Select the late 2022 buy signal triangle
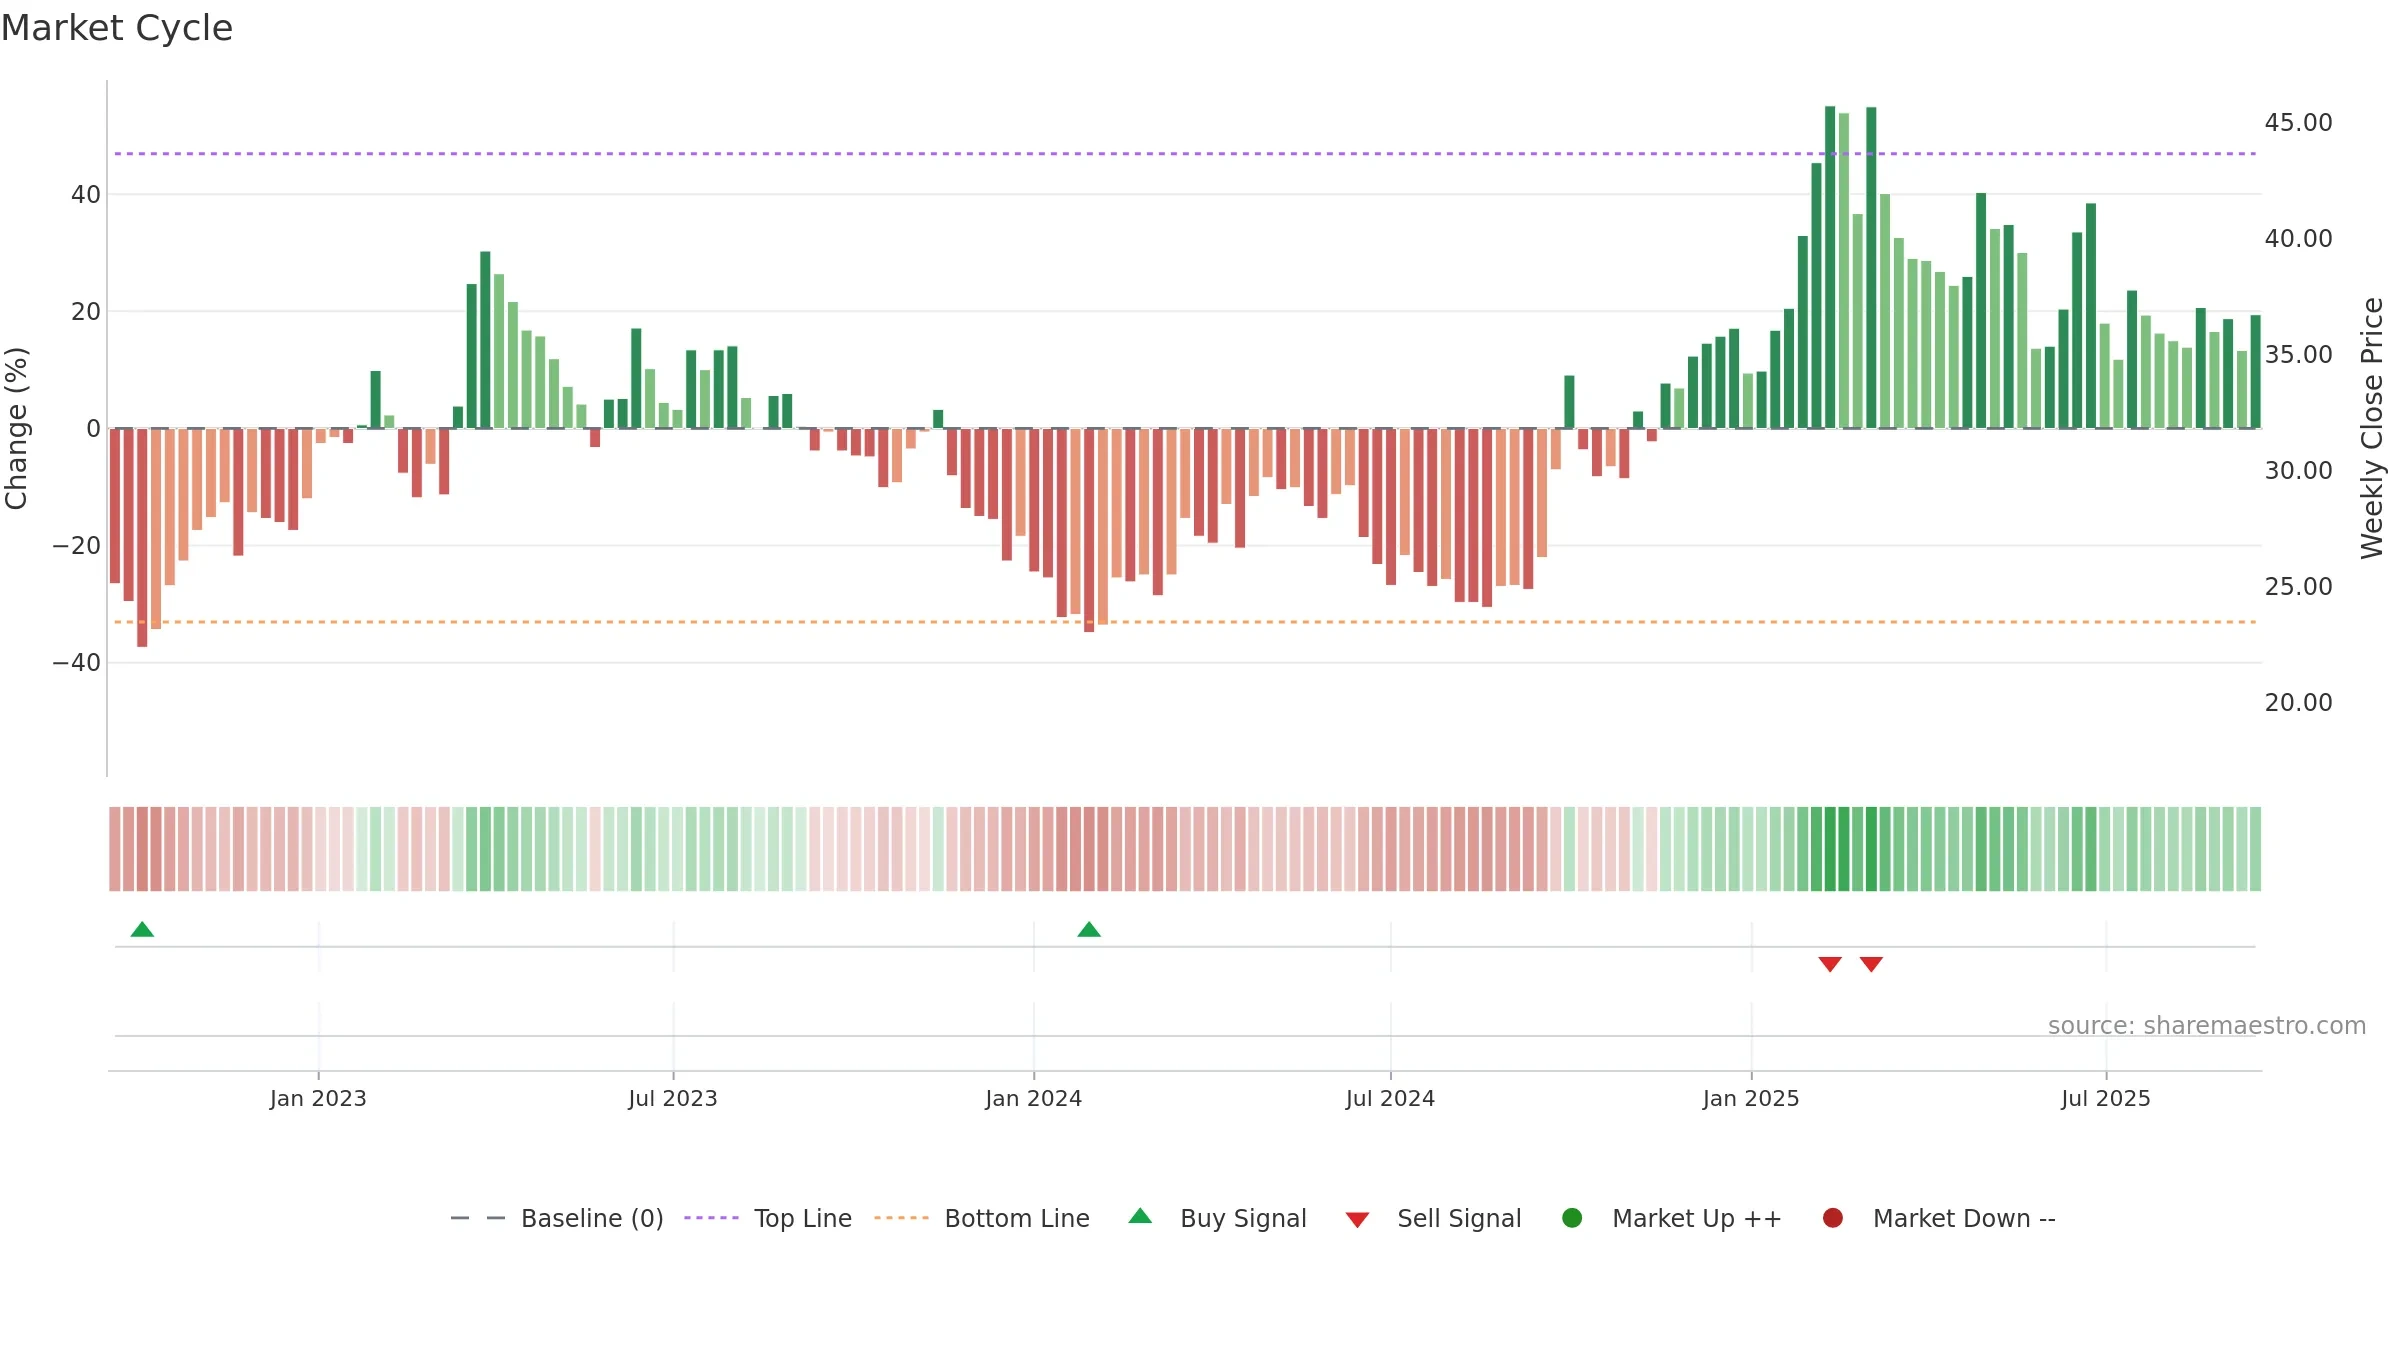2400x1350 pixels. (x=142, y=929)
